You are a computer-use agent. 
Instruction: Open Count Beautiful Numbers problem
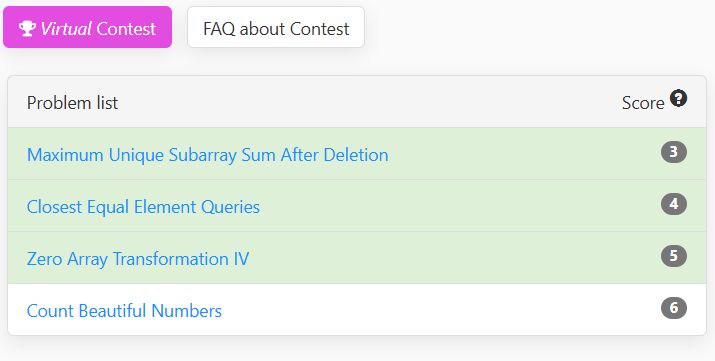pyautogui.click(x=124, y=311)
